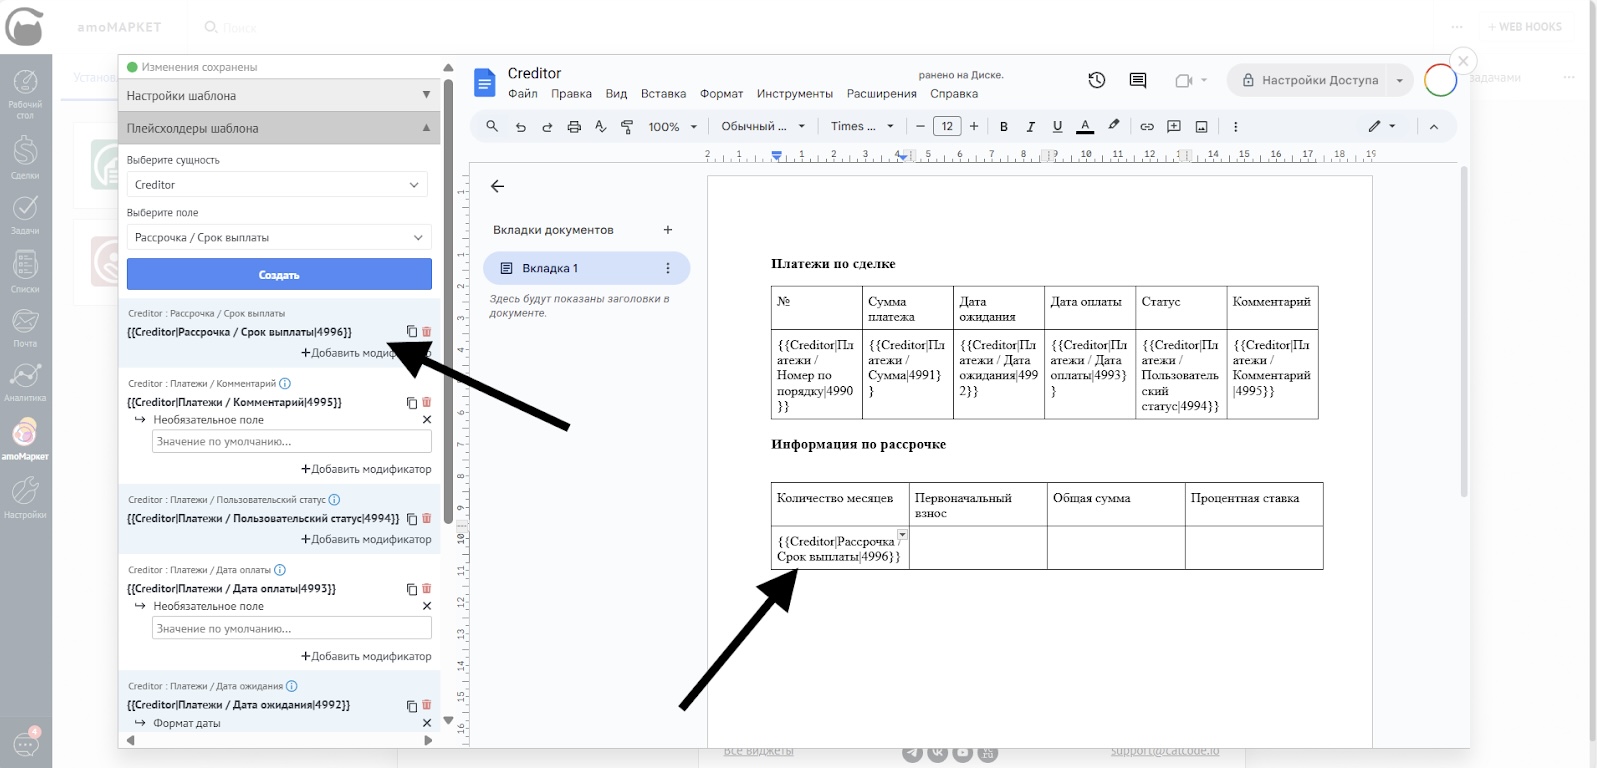Expand the Настройки шаблона section
This screenshot has height=768, width=1597.
tap(279, 95)
